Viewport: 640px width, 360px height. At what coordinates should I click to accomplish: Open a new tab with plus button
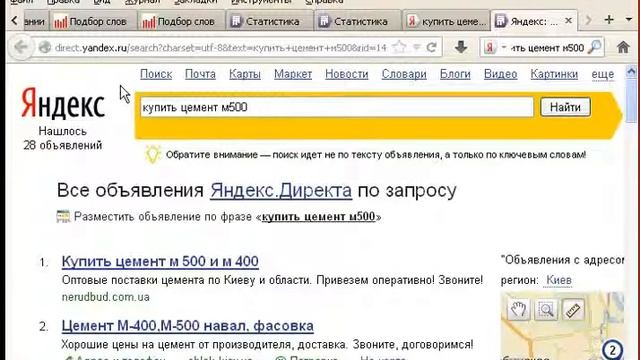(x=609, y=20)
